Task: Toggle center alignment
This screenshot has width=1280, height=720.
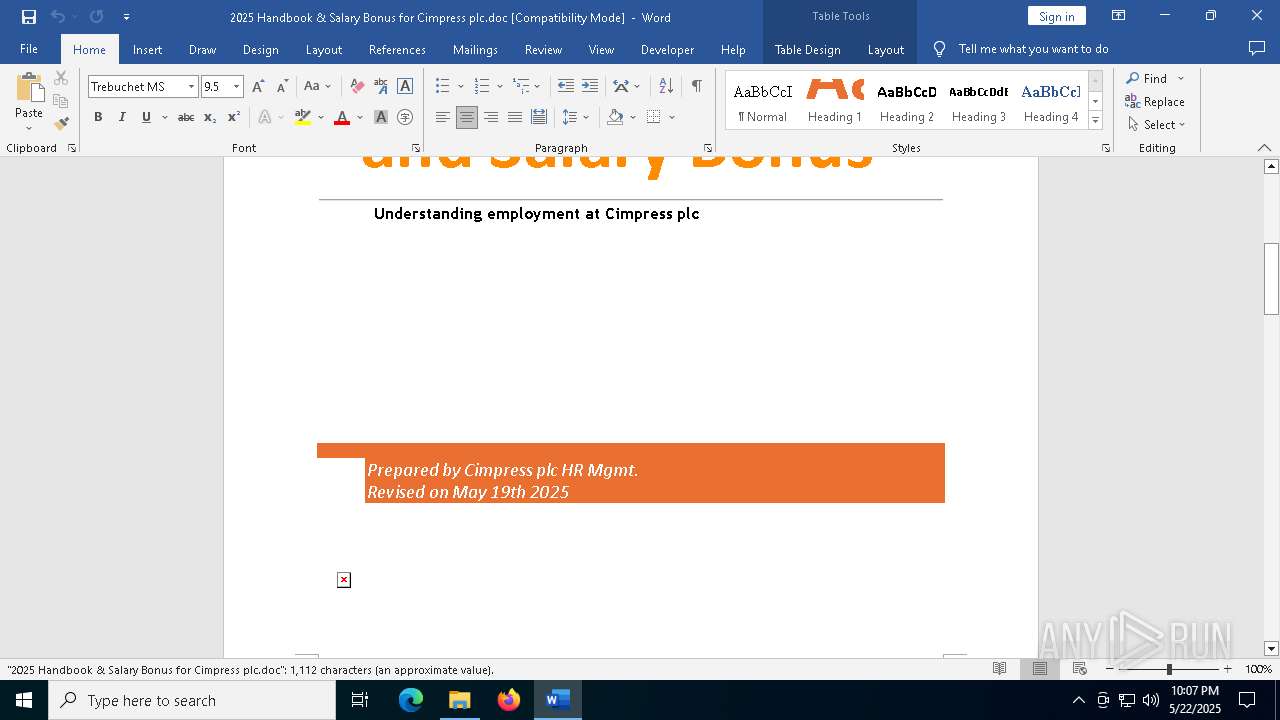Action: point(467,117)
